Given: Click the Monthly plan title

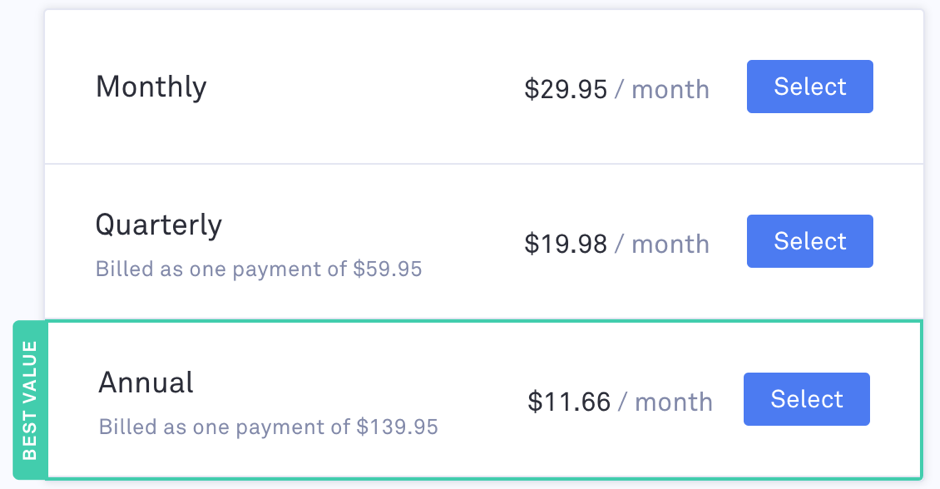Looking at the screenshot, I should pyautogui.click(x=151, y=87).
